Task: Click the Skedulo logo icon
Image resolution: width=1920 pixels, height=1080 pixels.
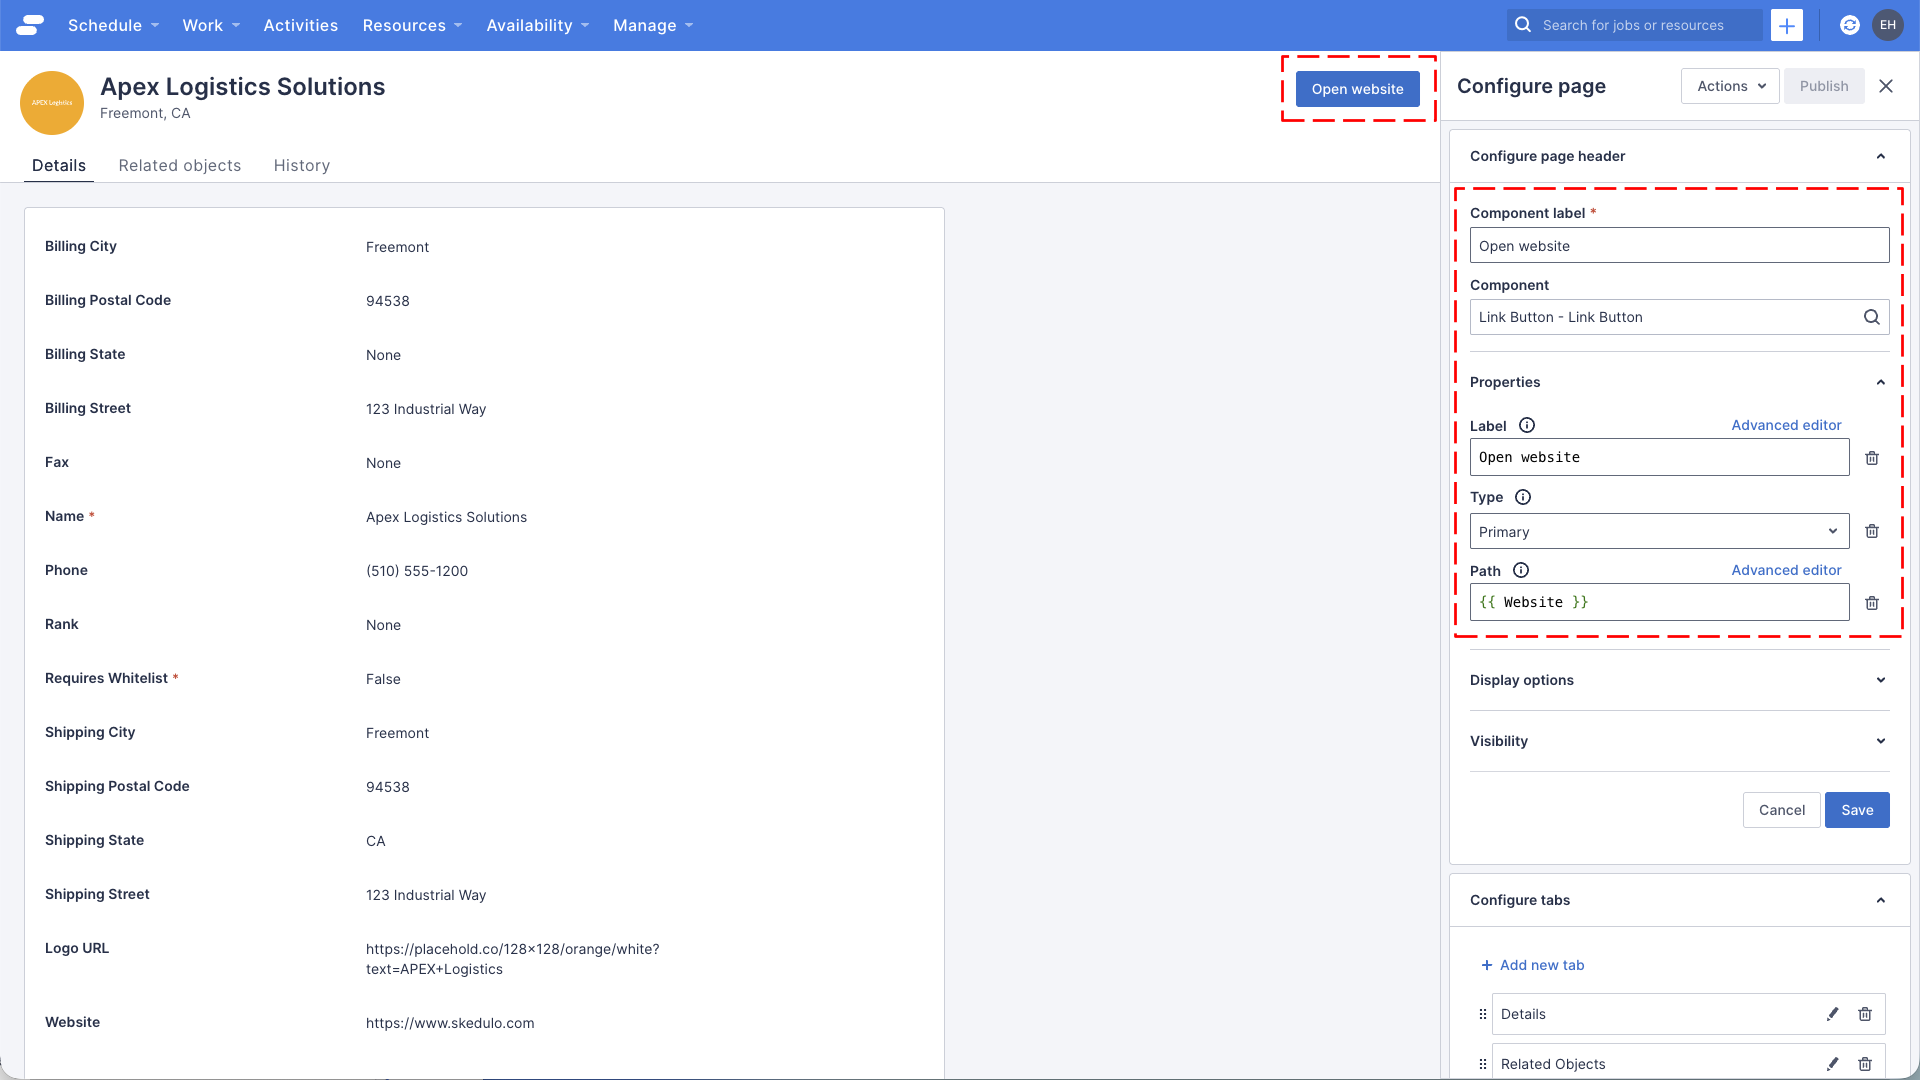Action: click(29, 25)
